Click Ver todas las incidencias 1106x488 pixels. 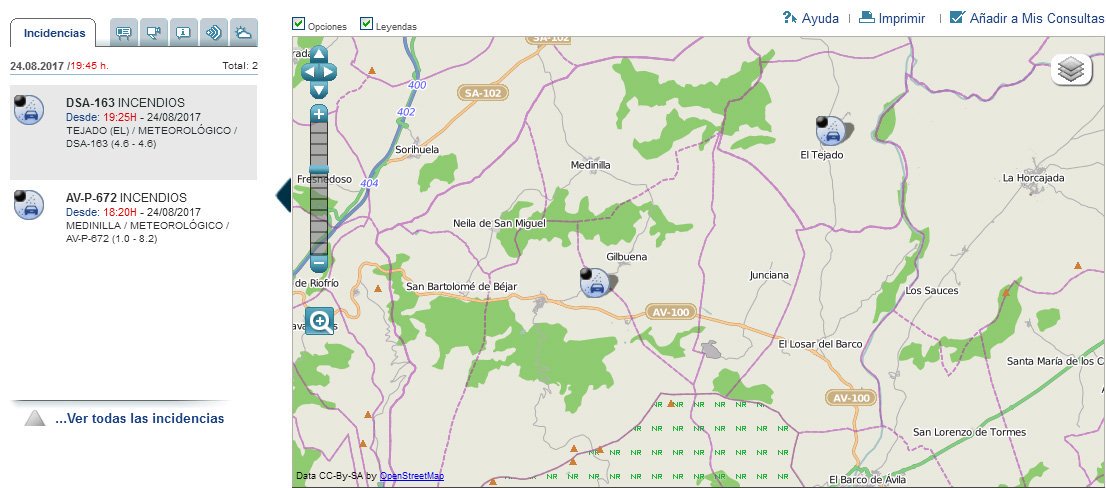point(140,418)
